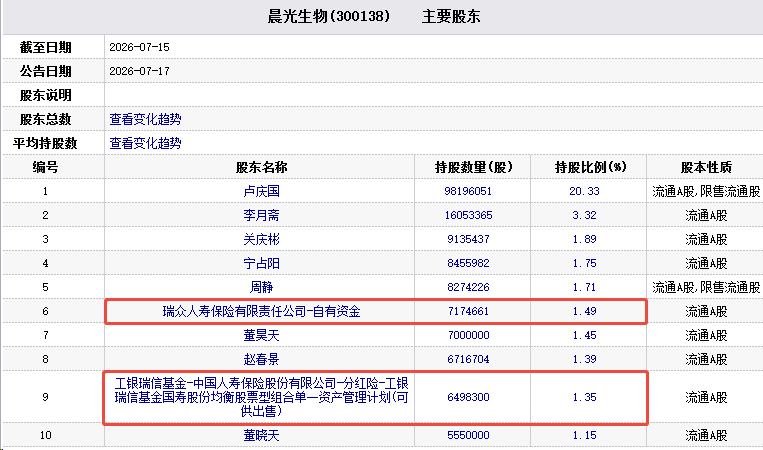Click 流通A股,限售流通股 in 周静 row
The height and width of the screenshot is (450, 763).
[x=706, y=287]
